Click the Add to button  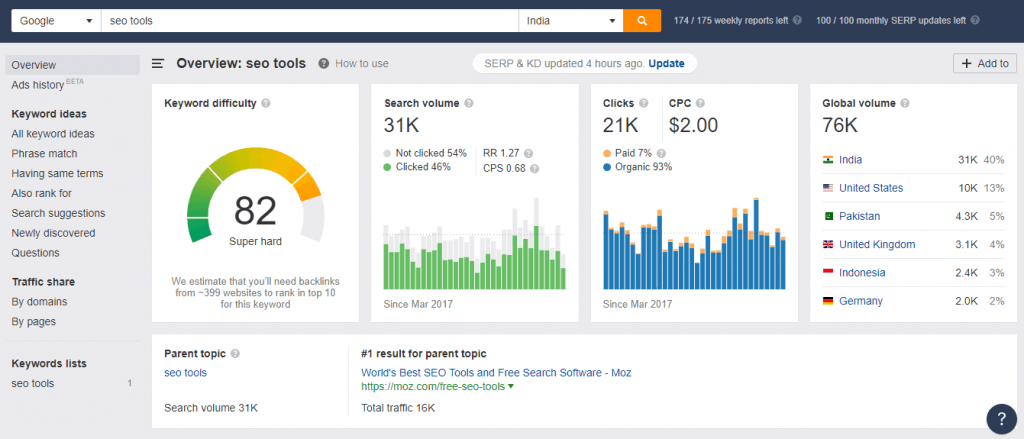[985, 63]
